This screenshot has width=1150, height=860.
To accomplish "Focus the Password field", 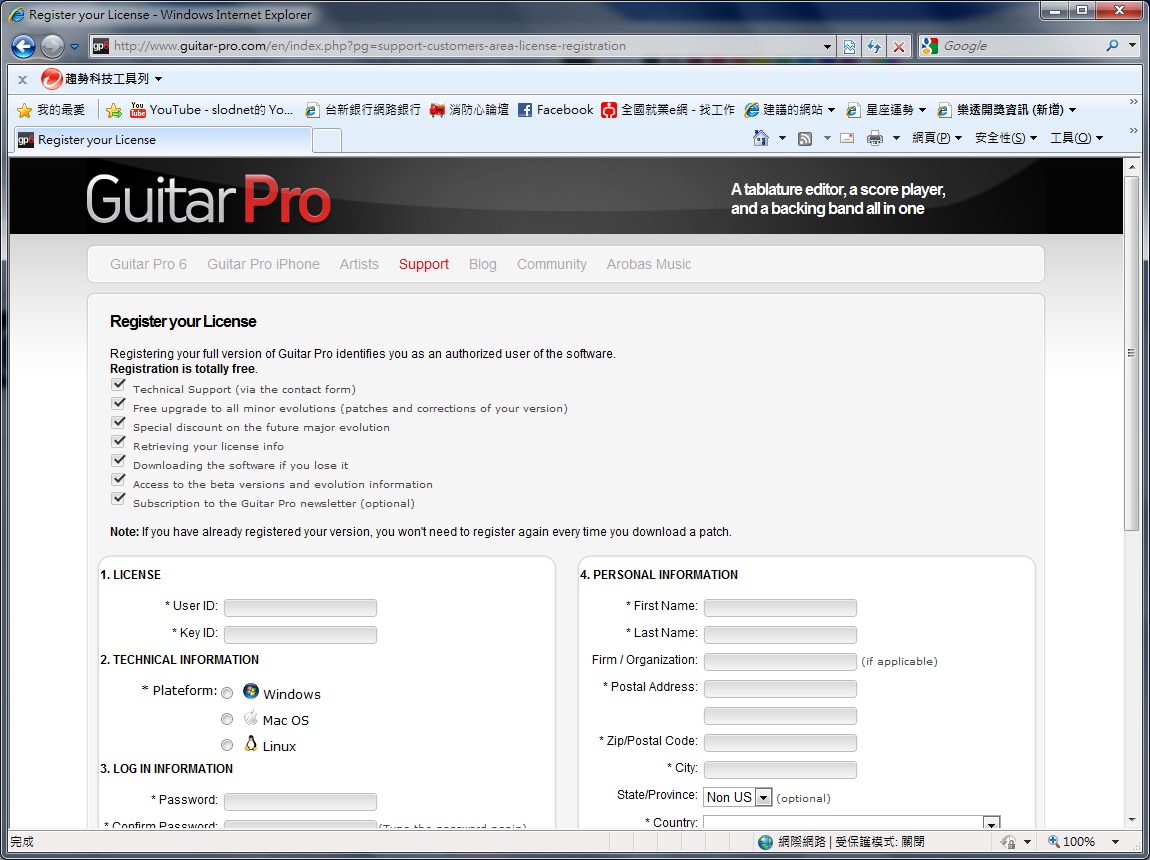I will [301, 801].
